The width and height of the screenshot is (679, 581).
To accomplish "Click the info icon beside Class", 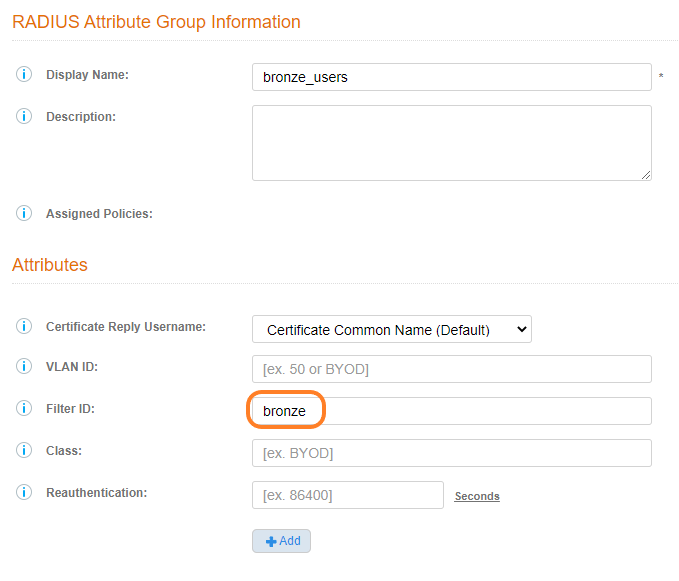I will [x=24, y=451].
